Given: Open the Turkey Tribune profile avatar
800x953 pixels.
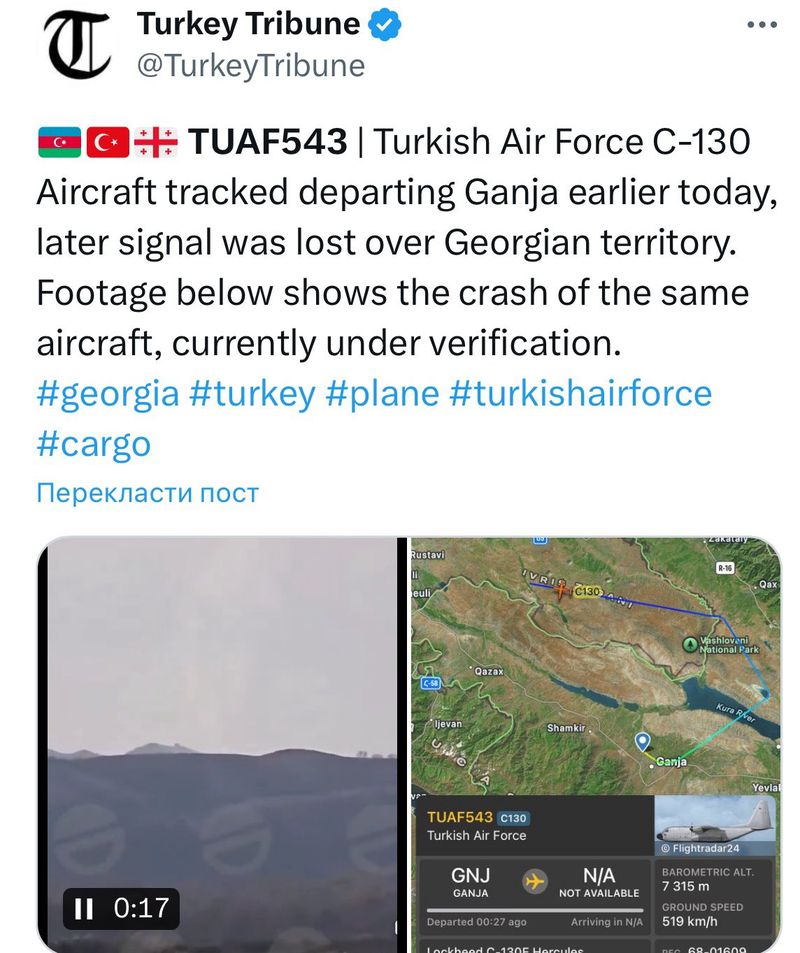Looking at the screenshot, I should [x=75, y=44].
